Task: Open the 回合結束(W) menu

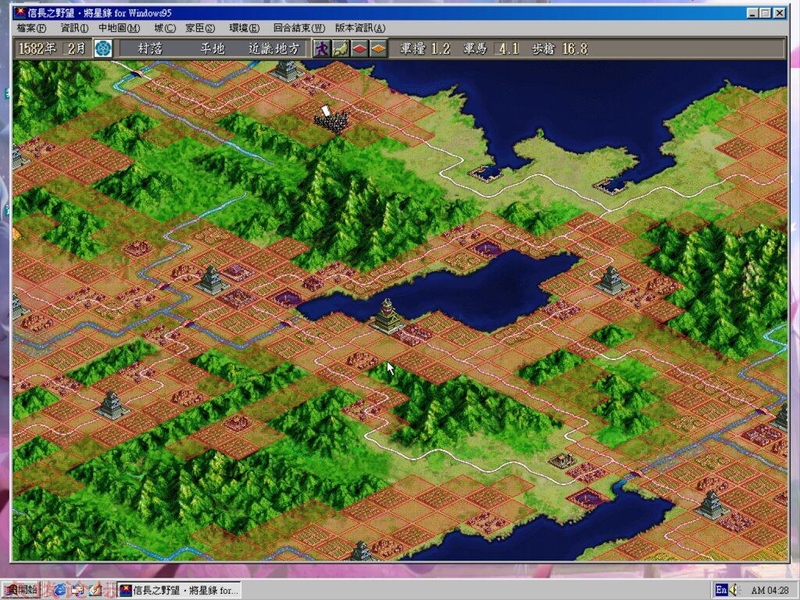Action: [x=299, y=28]
